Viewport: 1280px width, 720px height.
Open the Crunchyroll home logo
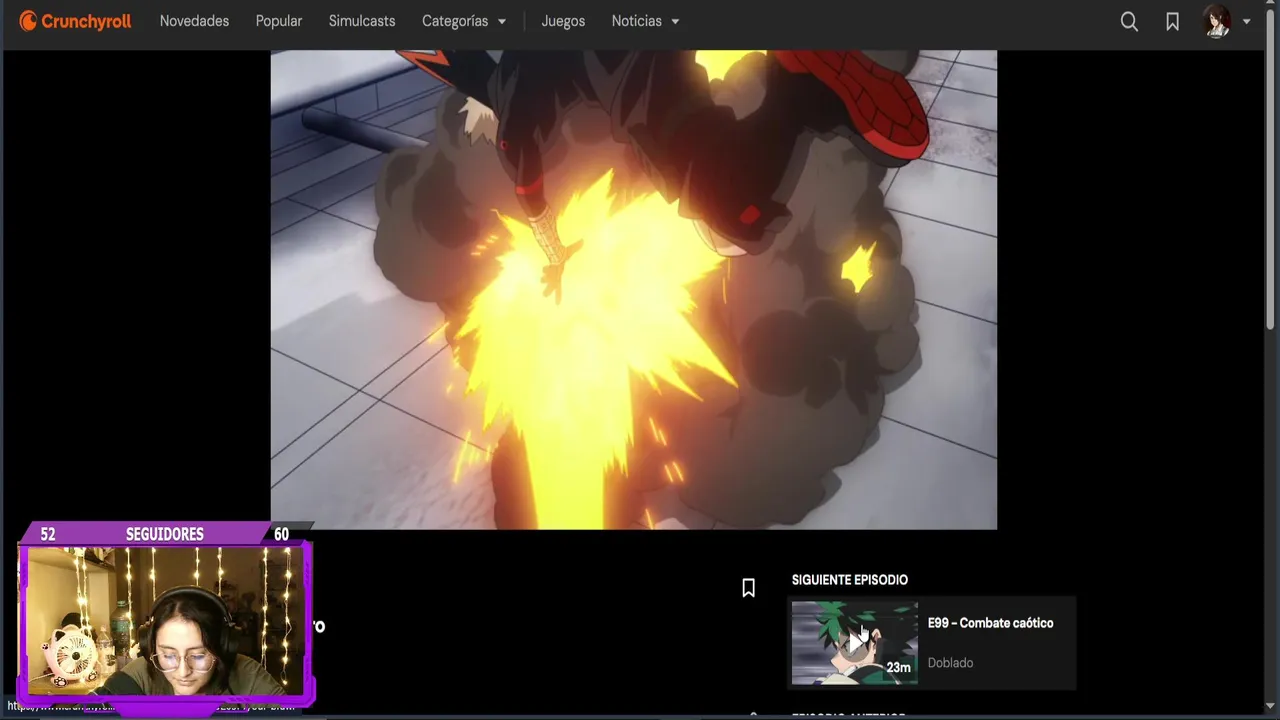point(75,21)
